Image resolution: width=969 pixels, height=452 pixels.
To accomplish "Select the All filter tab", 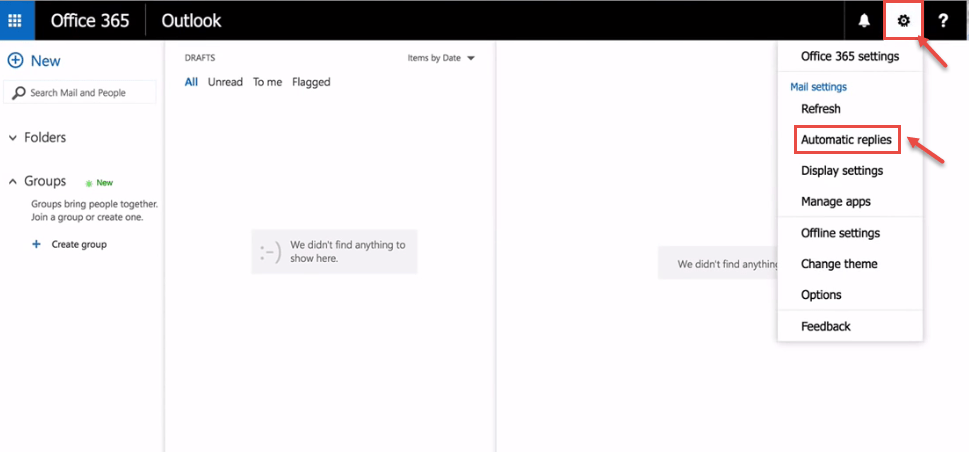I will (191, 82).
